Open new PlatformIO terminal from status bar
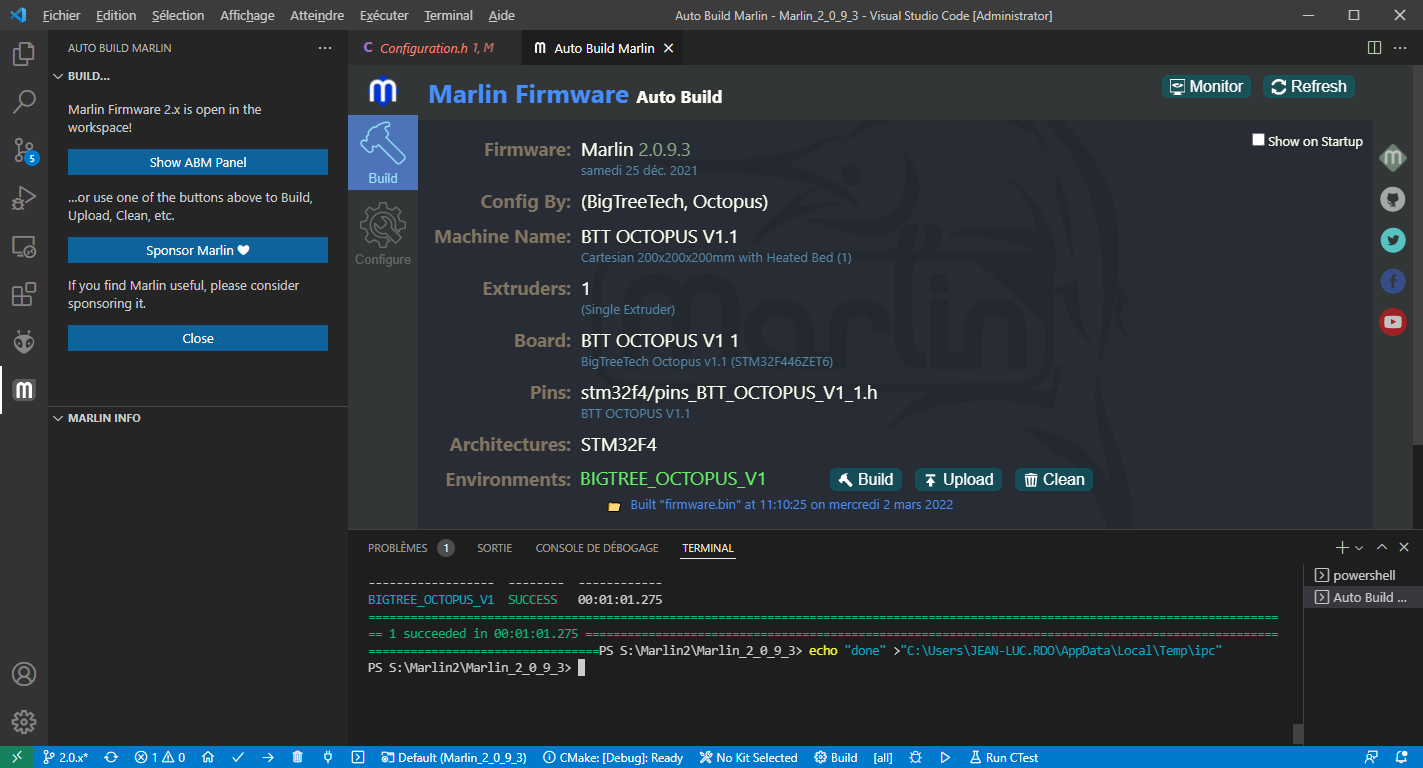The height and width of the screenshot is (768, 1423). pos(358,758)
